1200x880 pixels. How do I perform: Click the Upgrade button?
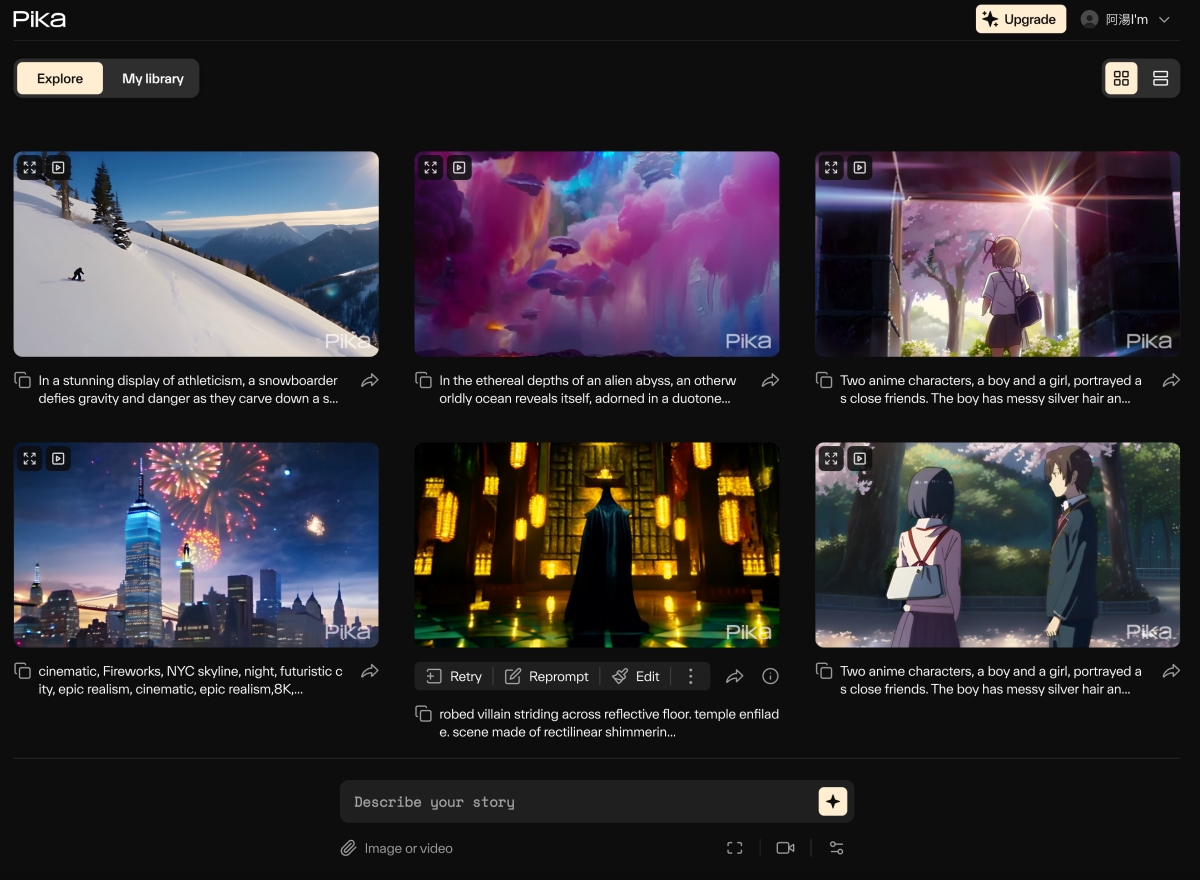1021,19
